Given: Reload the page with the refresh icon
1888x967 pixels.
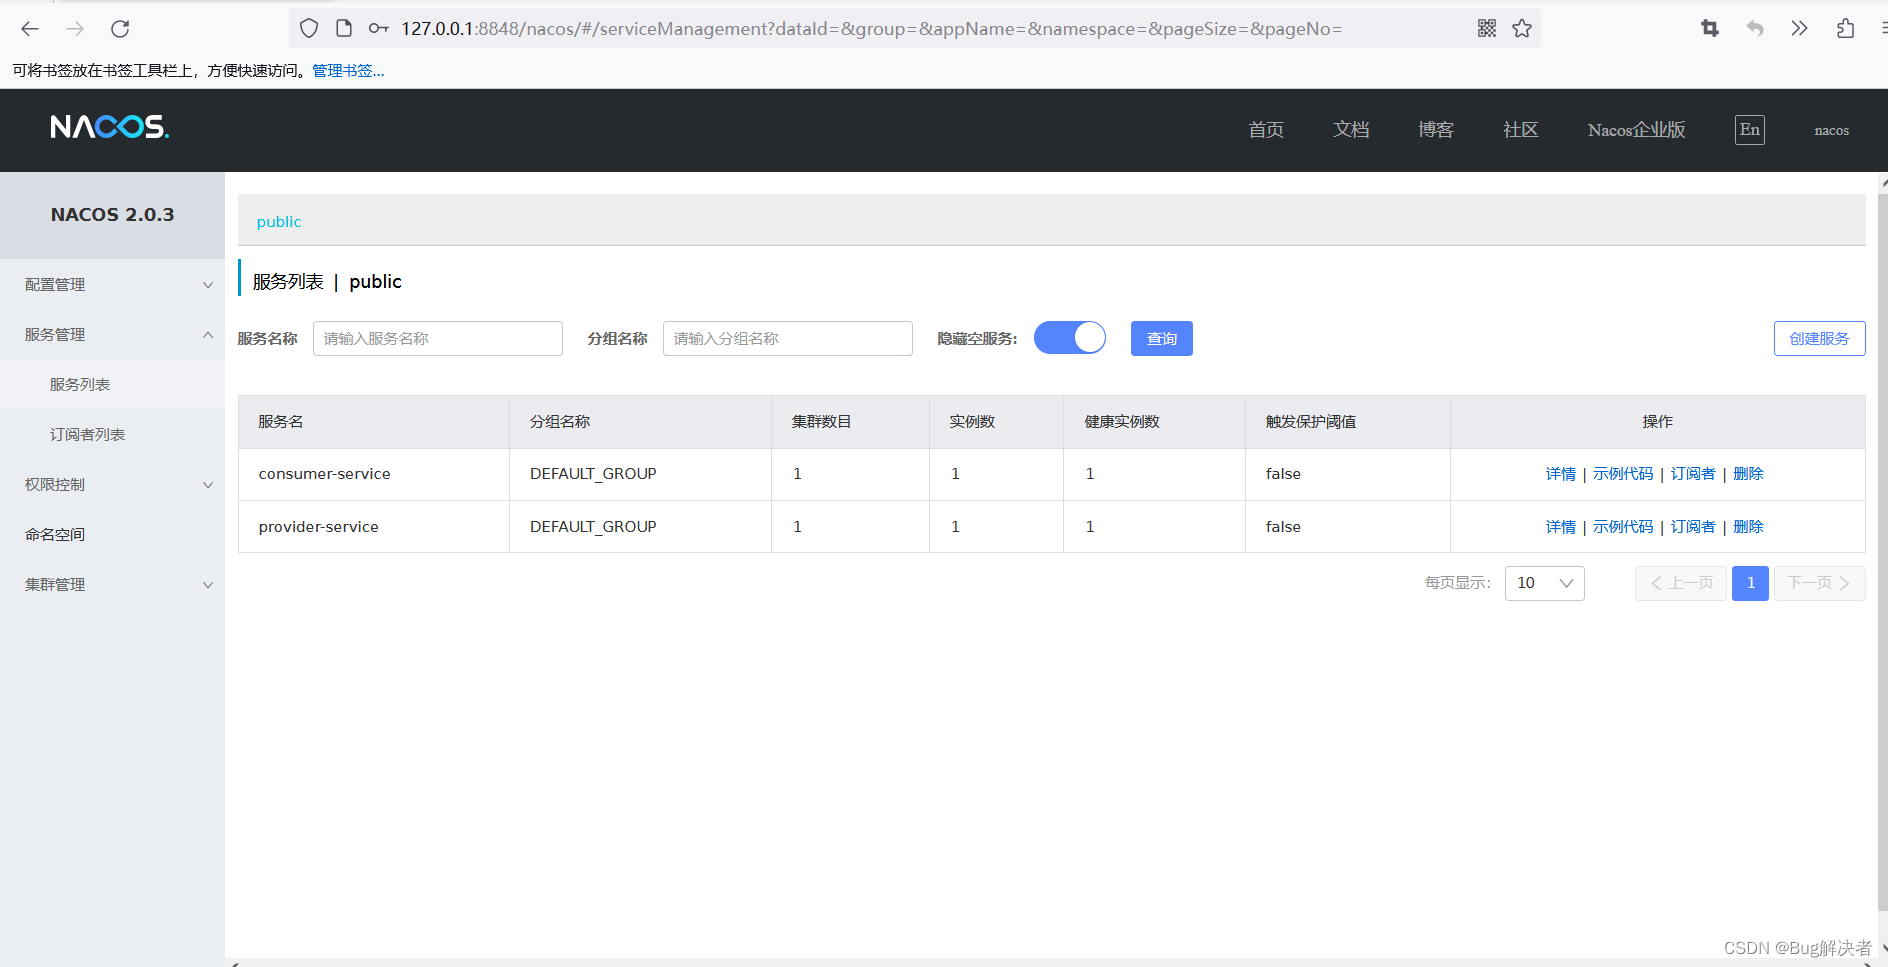Looking at the screenshot, I should click(120, 29).
